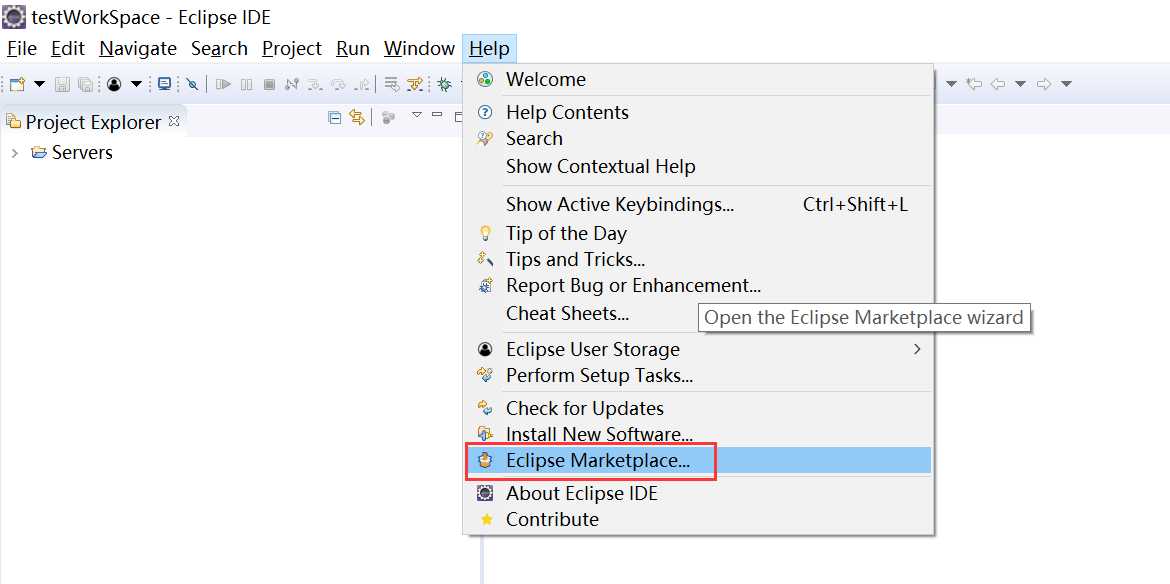Screen dimensions: 1170x584
Task: Choose Search in the Help menu
Action: pyautogui.click(x=698, y=139)
